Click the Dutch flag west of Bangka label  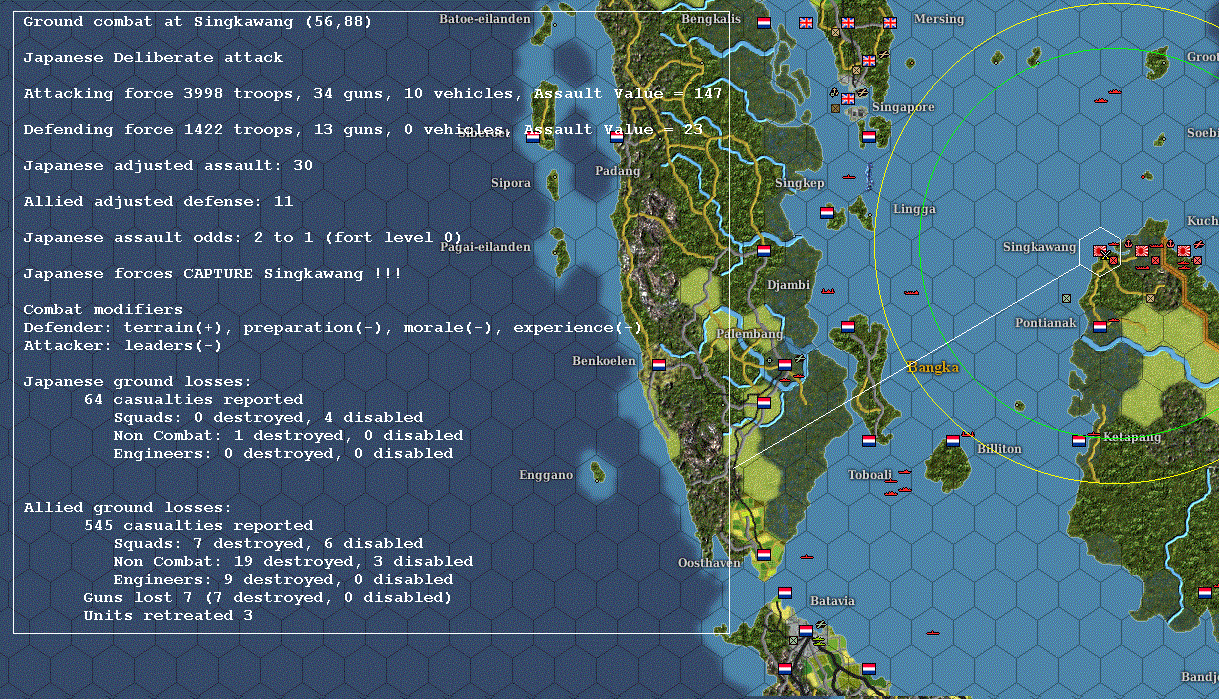[848, 326]
